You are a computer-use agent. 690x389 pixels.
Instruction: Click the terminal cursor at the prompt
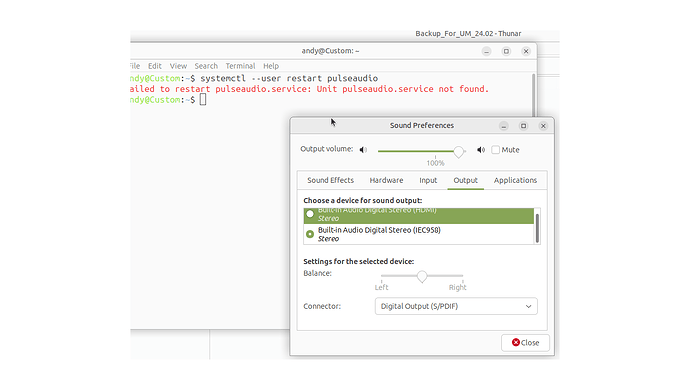click(203, 100)
